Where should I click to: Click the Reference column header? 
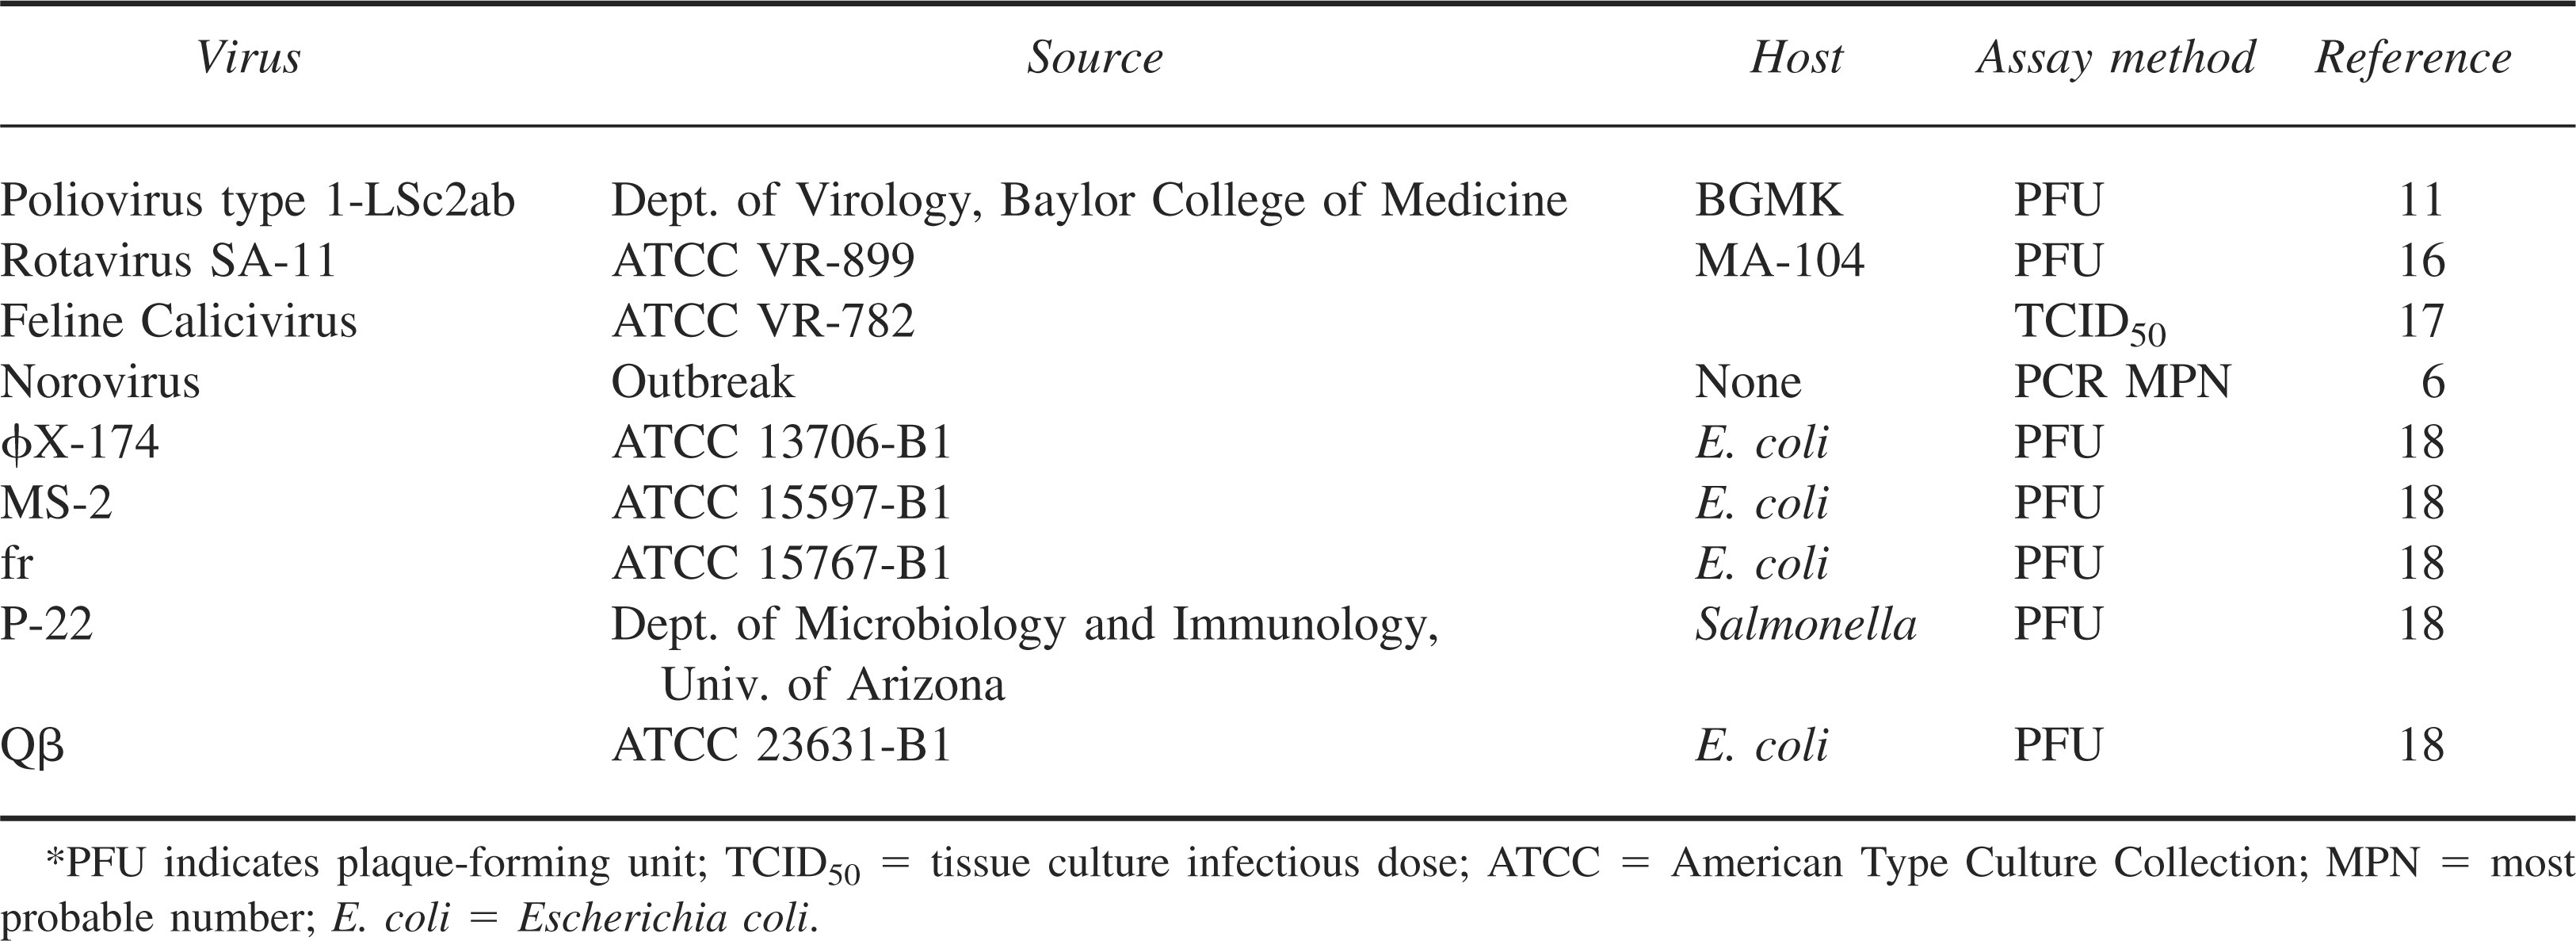pos(2412,58)
